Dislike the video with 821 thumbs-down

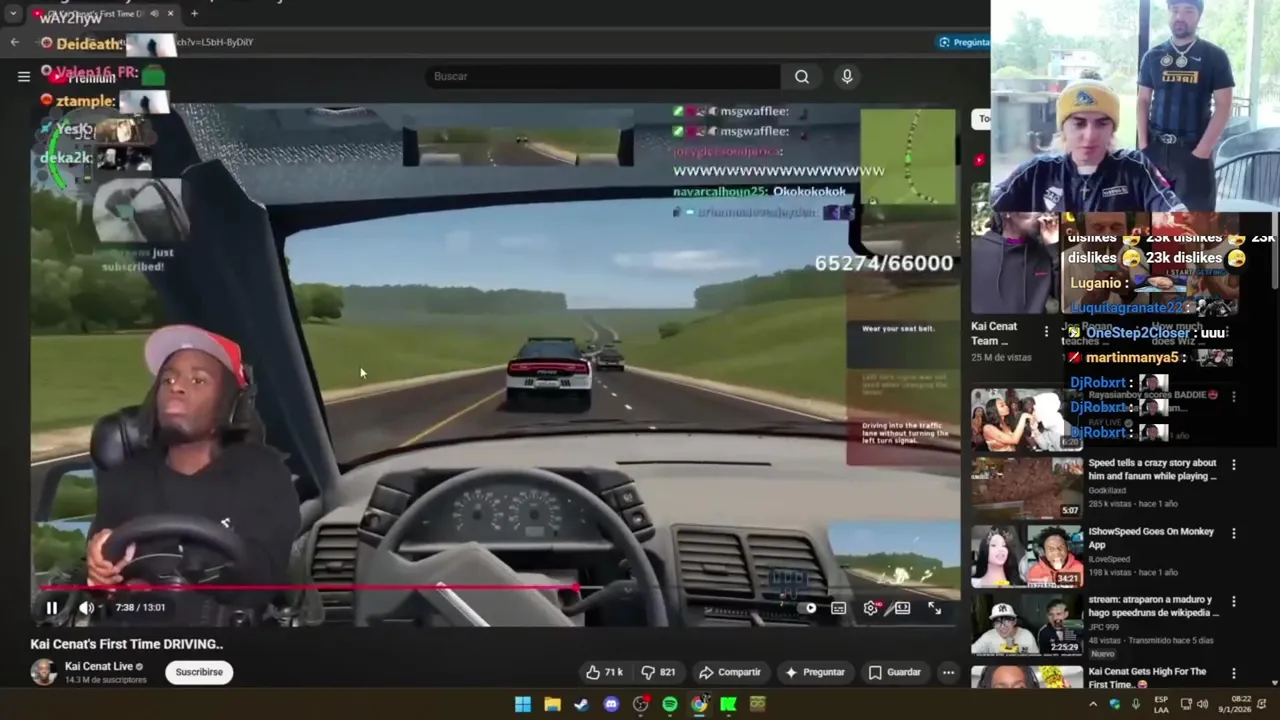click(658, 672)
